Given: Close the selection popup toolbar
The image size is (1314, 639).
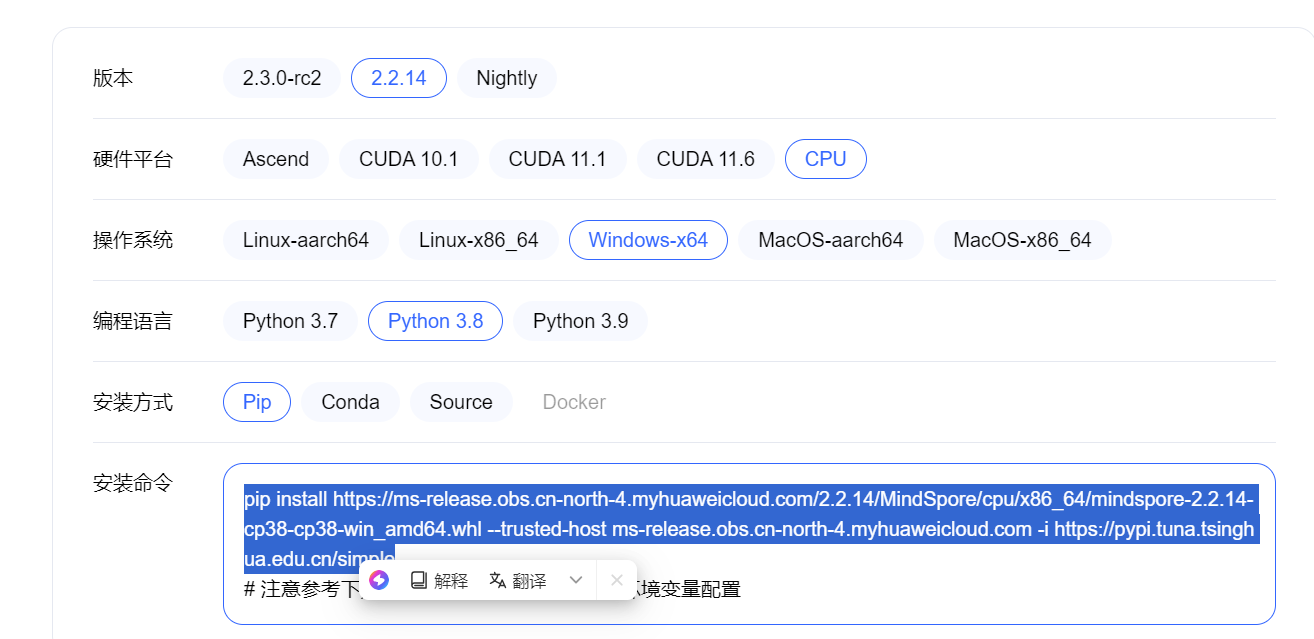Looking at the screenshot, I should 617,580.
